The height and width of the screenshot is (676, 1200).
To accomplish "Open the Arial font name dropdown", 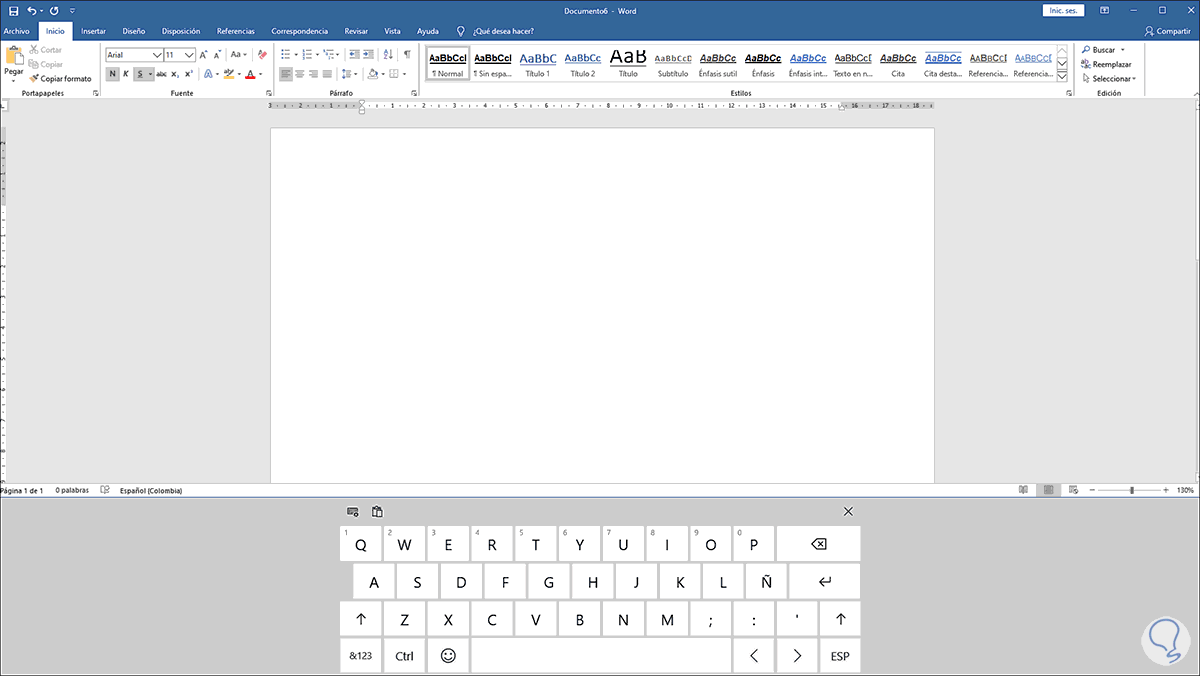I will [156, 55].
